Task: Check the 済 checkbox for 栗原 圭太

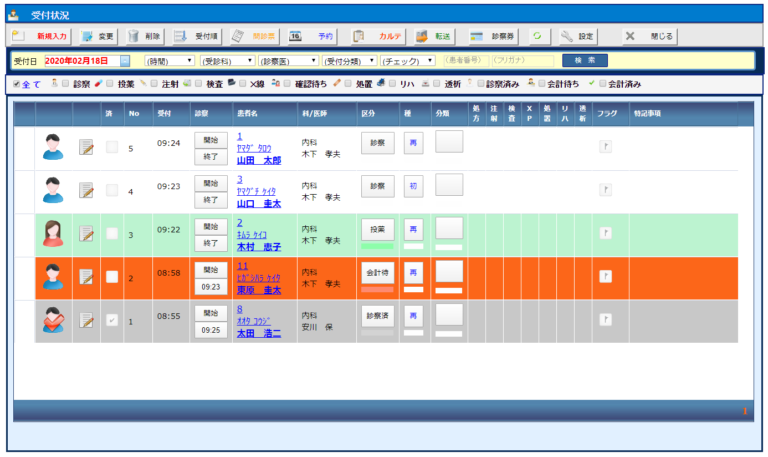Action: click(x=112, y=277)
